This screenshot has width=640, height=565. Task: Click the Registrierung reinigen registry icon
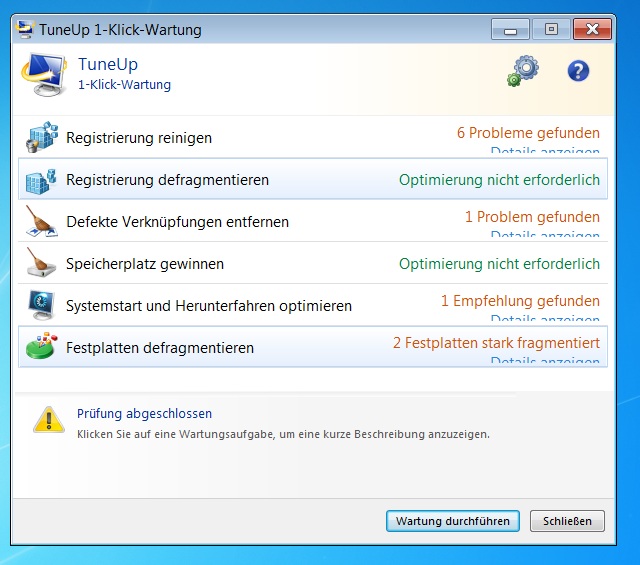[x=42, y=137]
